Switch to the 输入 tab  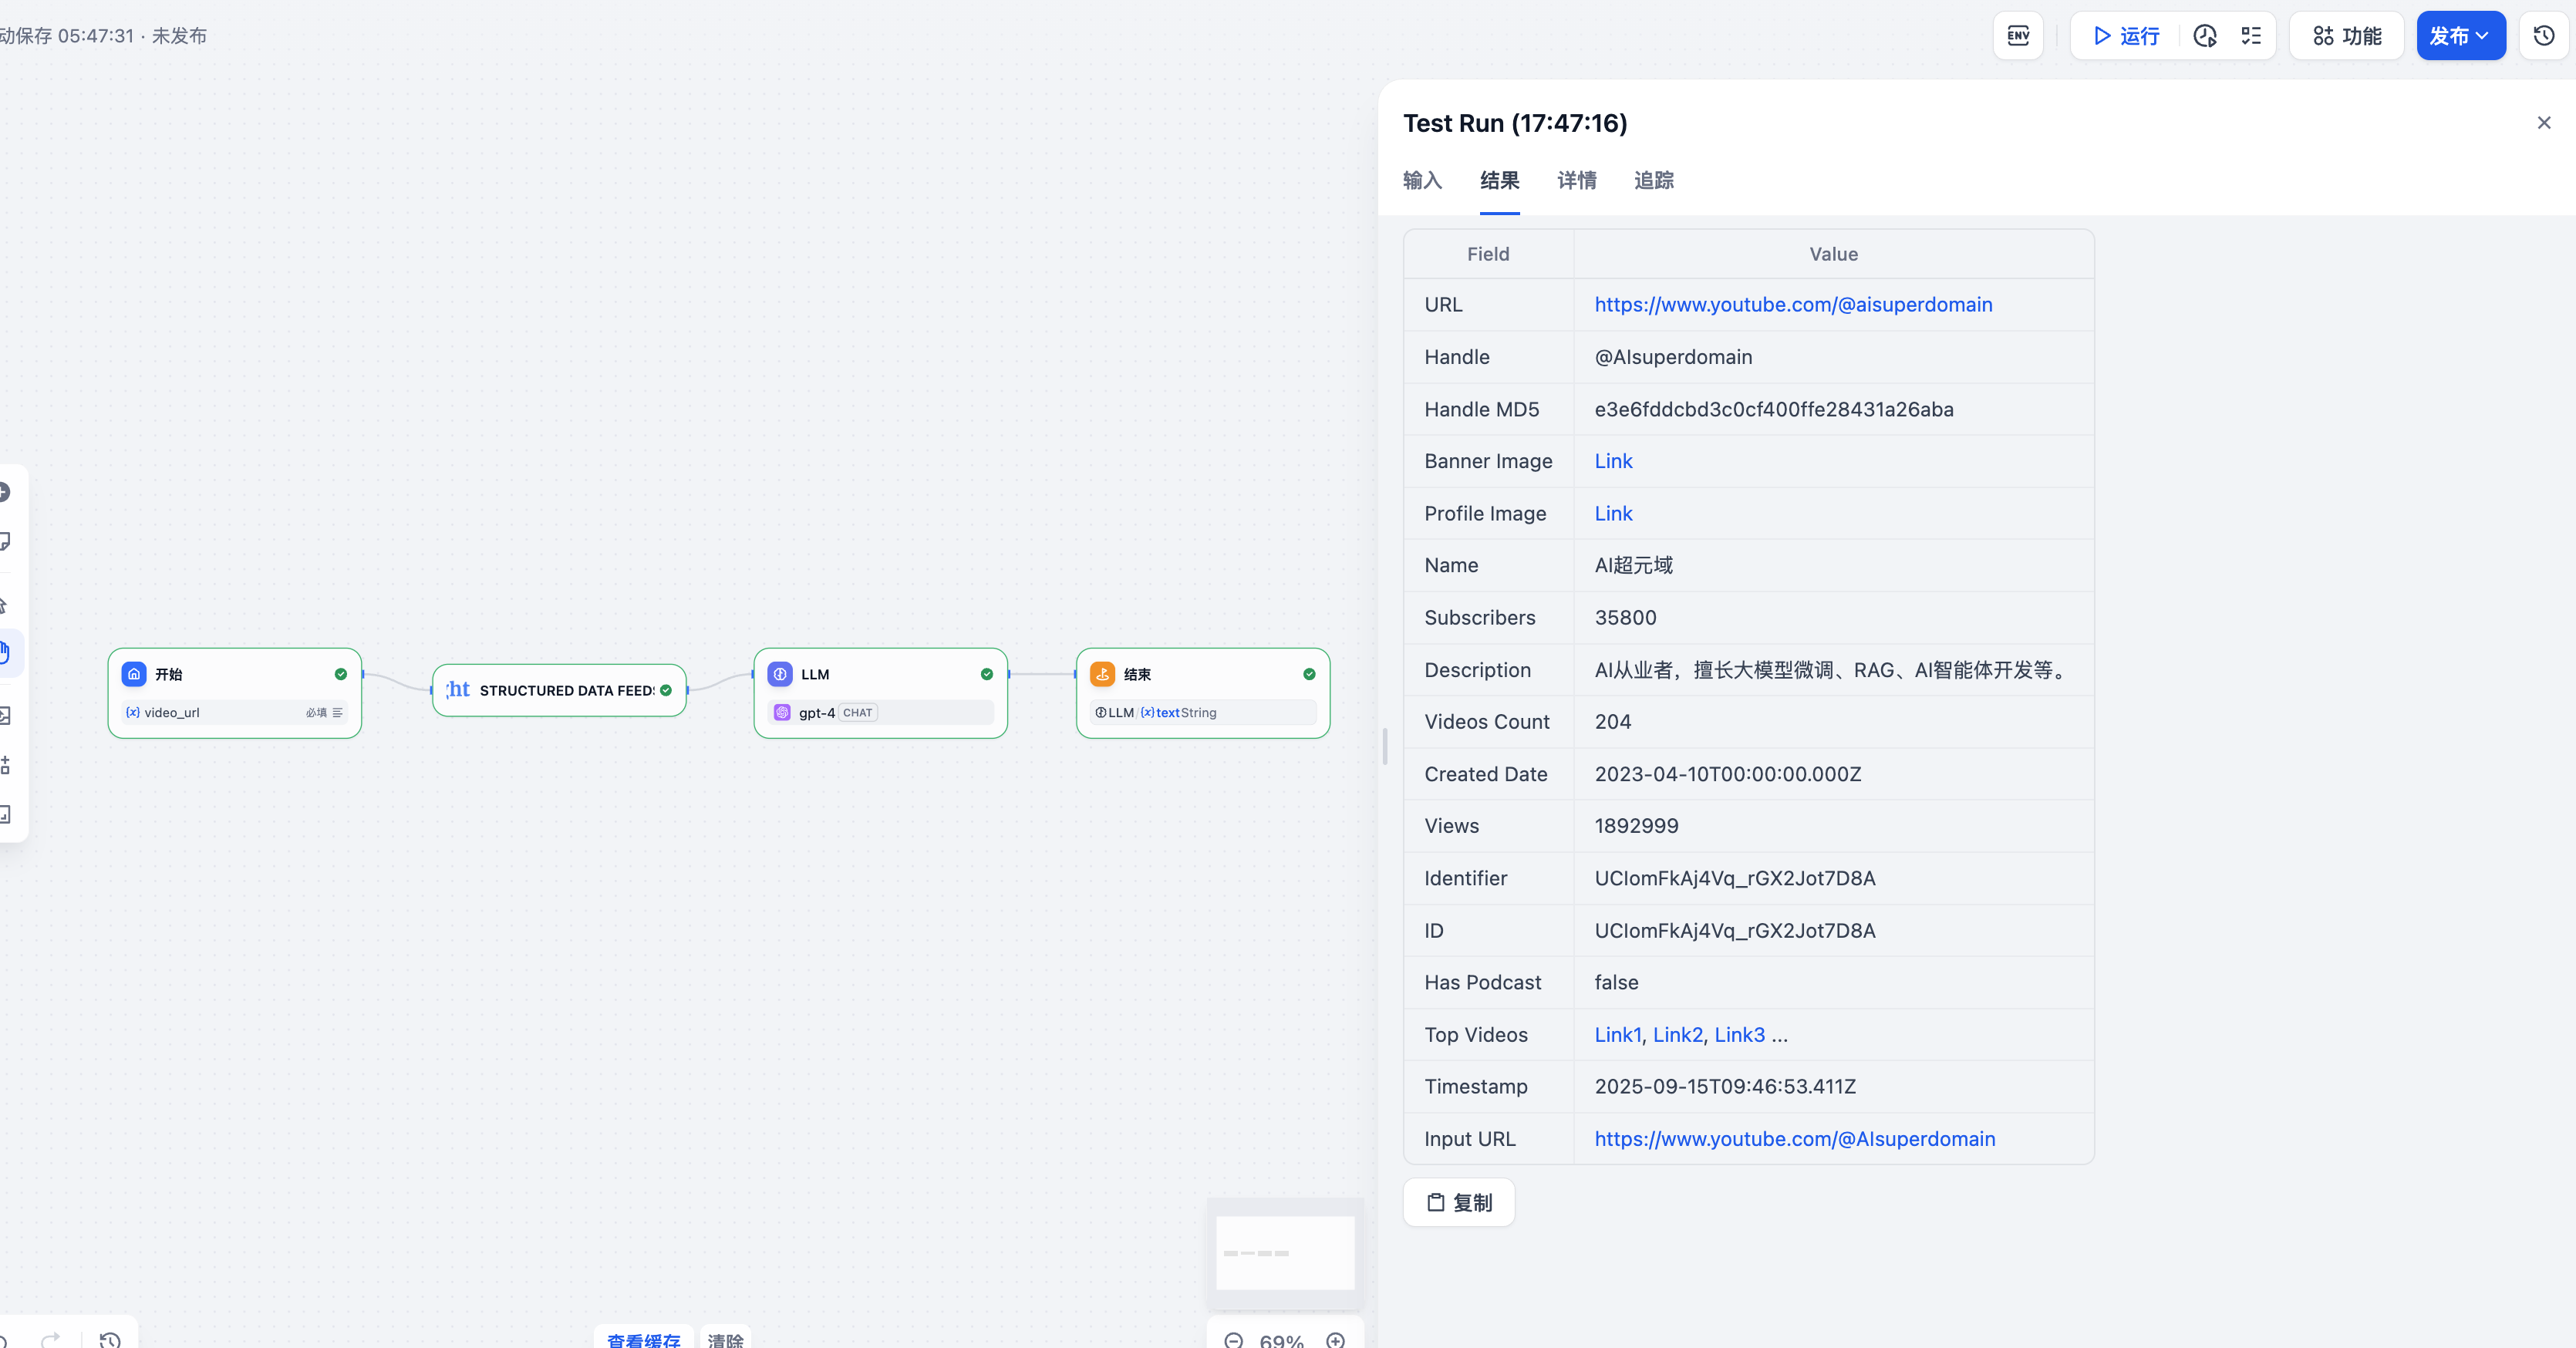click(x=1422, y=181)
